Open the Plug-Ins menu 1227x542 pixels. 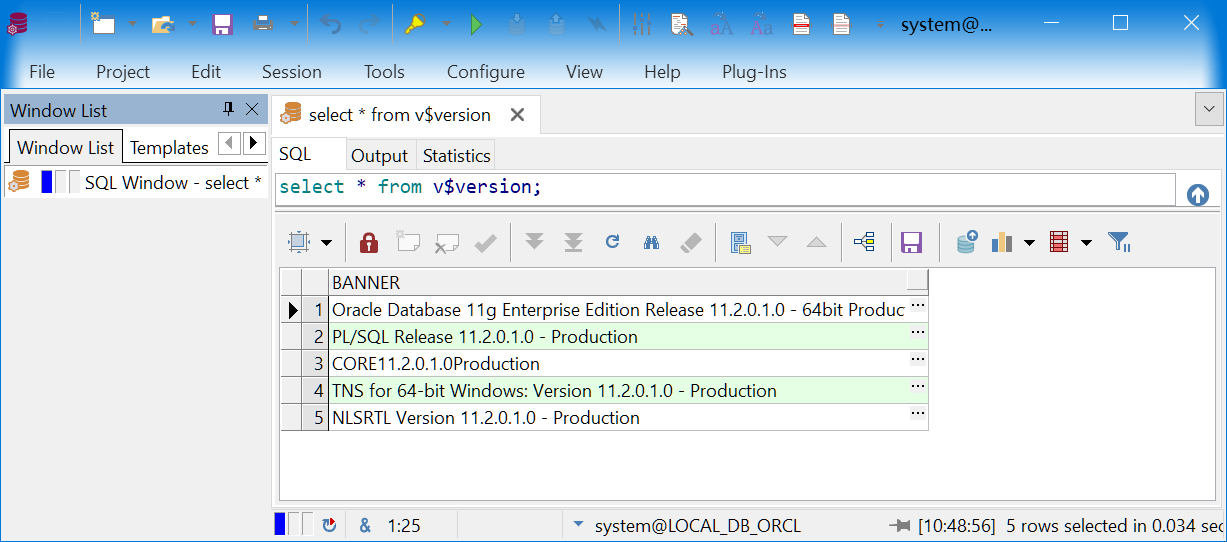754,72
